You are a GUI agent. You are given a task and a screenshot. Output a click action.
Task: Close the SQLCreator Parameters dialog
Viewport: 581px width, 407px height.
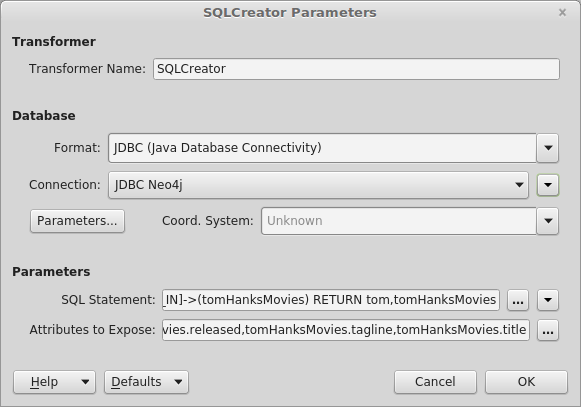point(562,13)
